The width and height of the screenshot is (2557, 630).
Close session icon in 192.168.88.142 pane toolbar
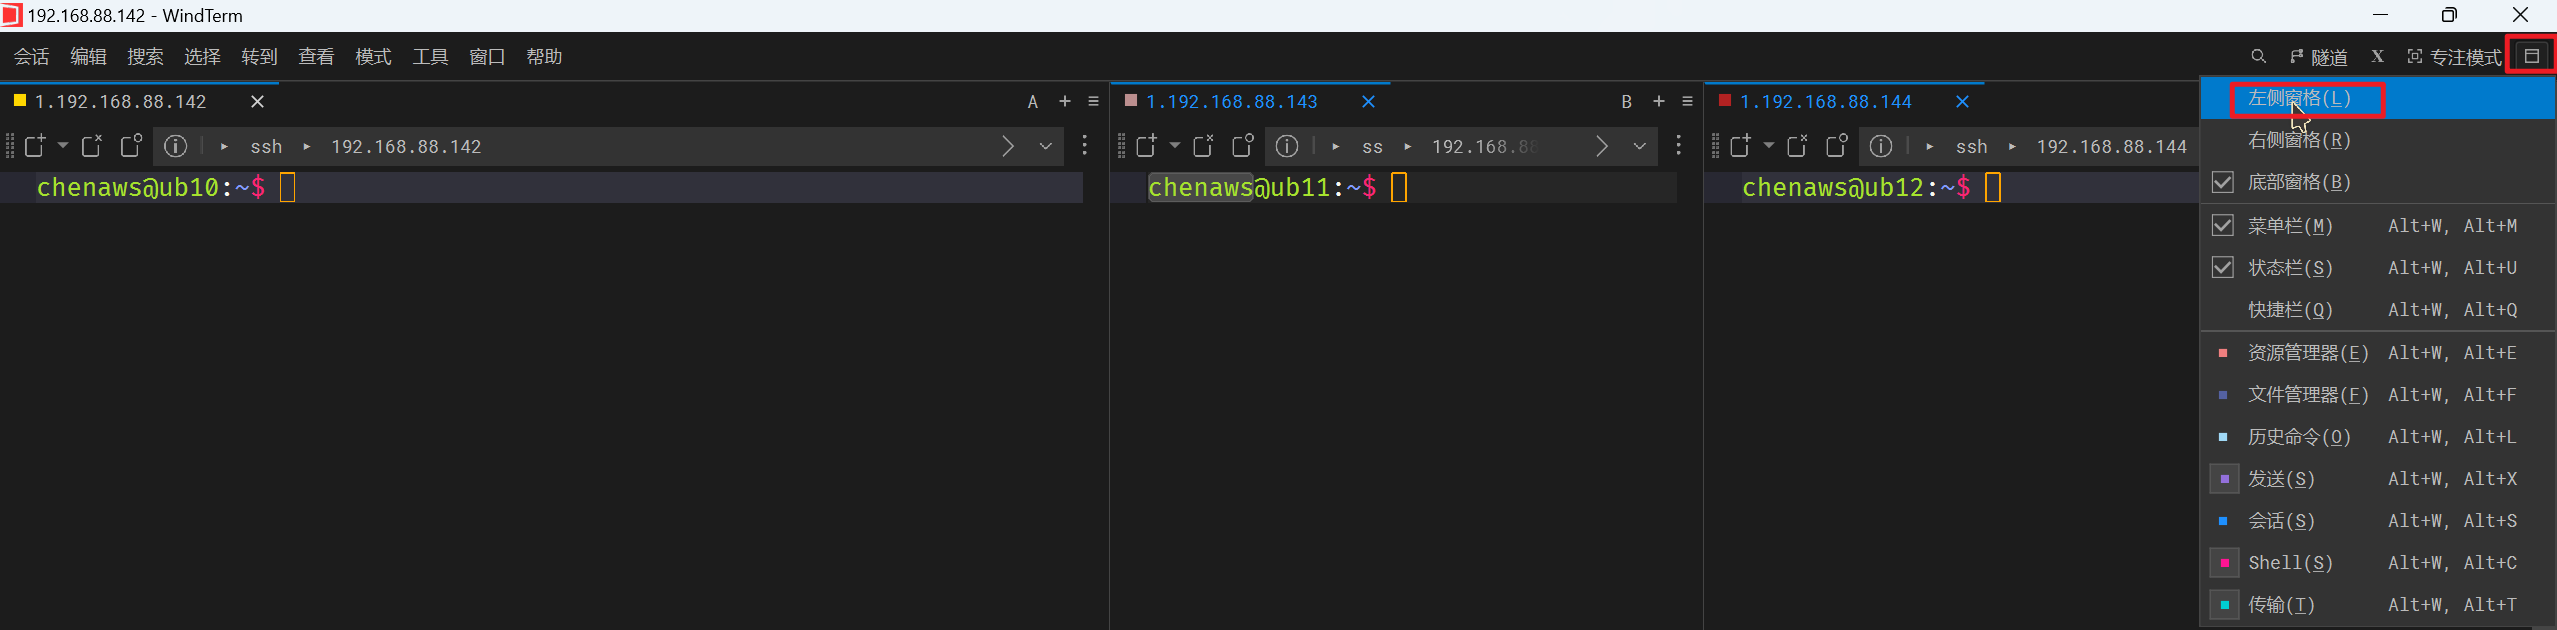[92, 146]
